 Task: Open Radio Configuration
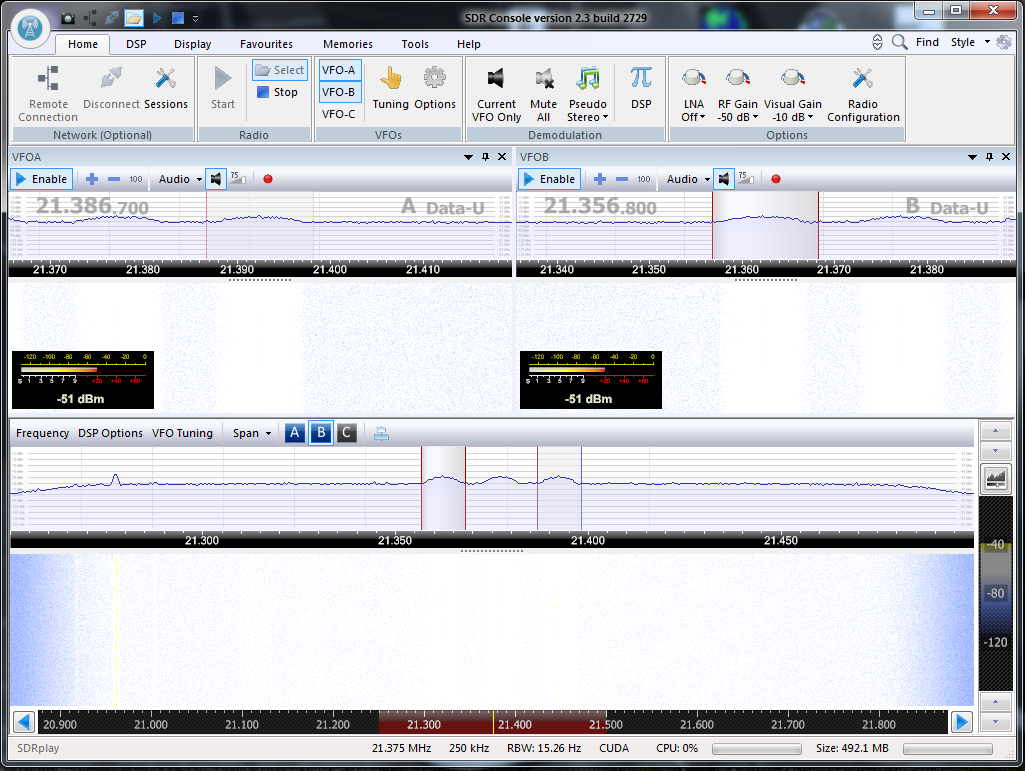(862, 90)
